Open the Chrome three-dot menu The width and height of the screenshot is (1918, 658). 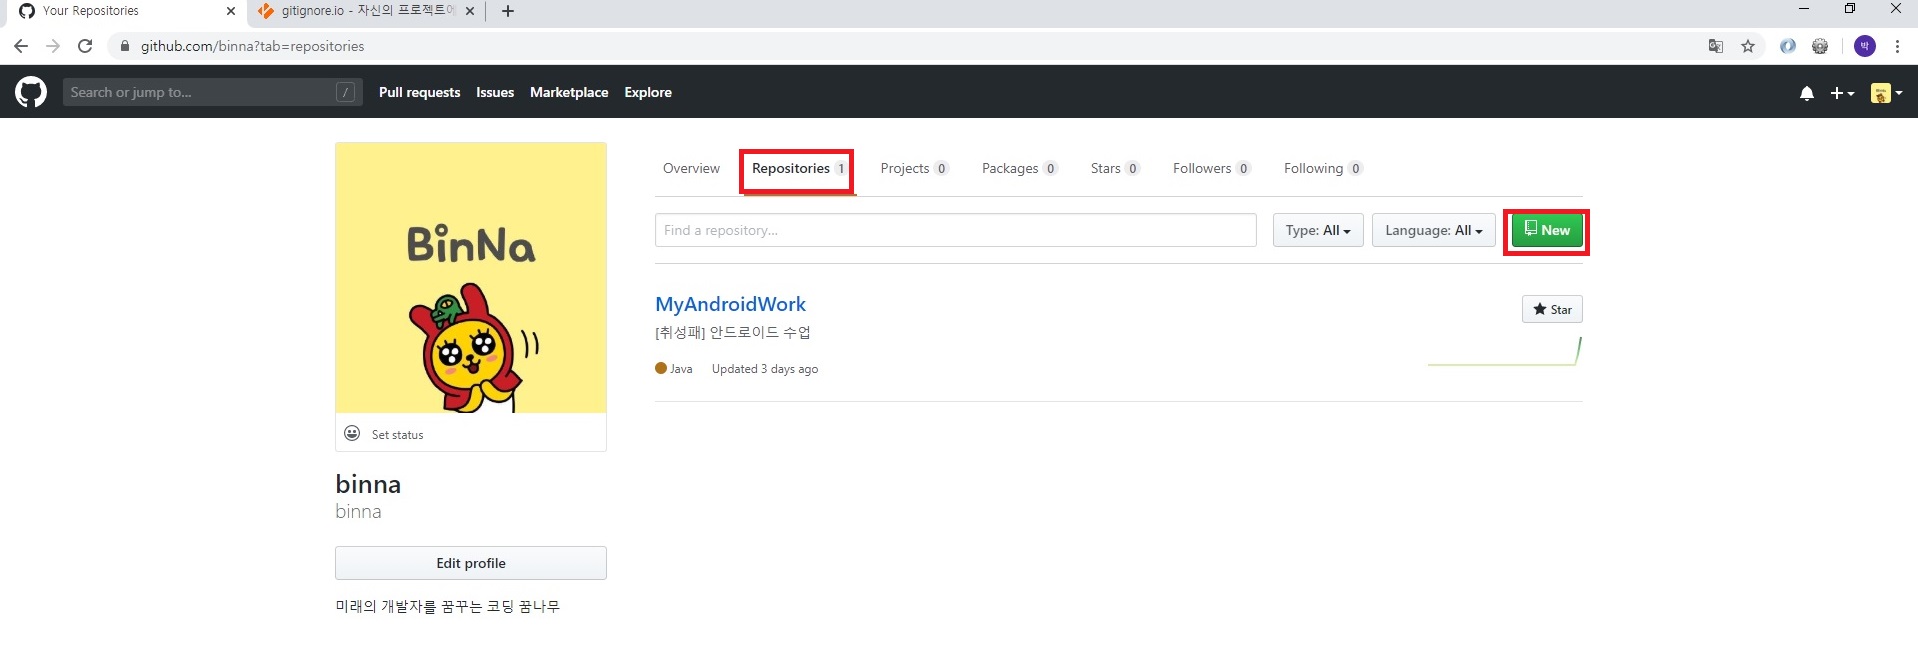tap(1897, 46)
